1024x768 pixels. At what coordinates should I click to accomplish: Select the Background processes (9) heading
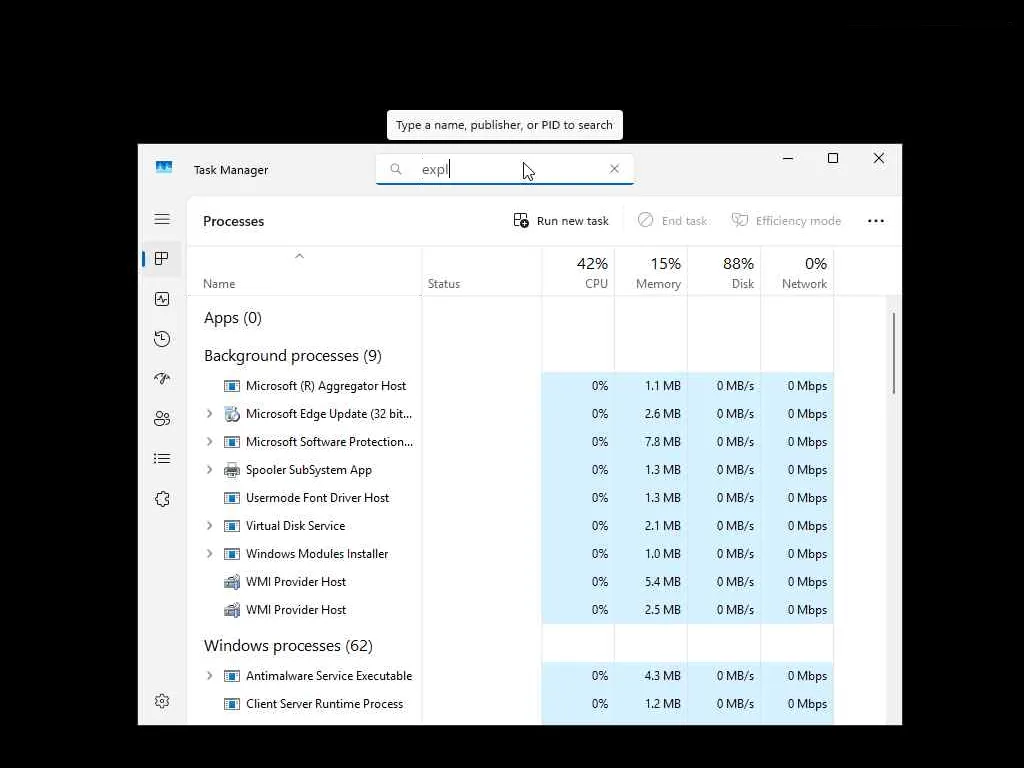pyautogui.click(x=293, y=356)
